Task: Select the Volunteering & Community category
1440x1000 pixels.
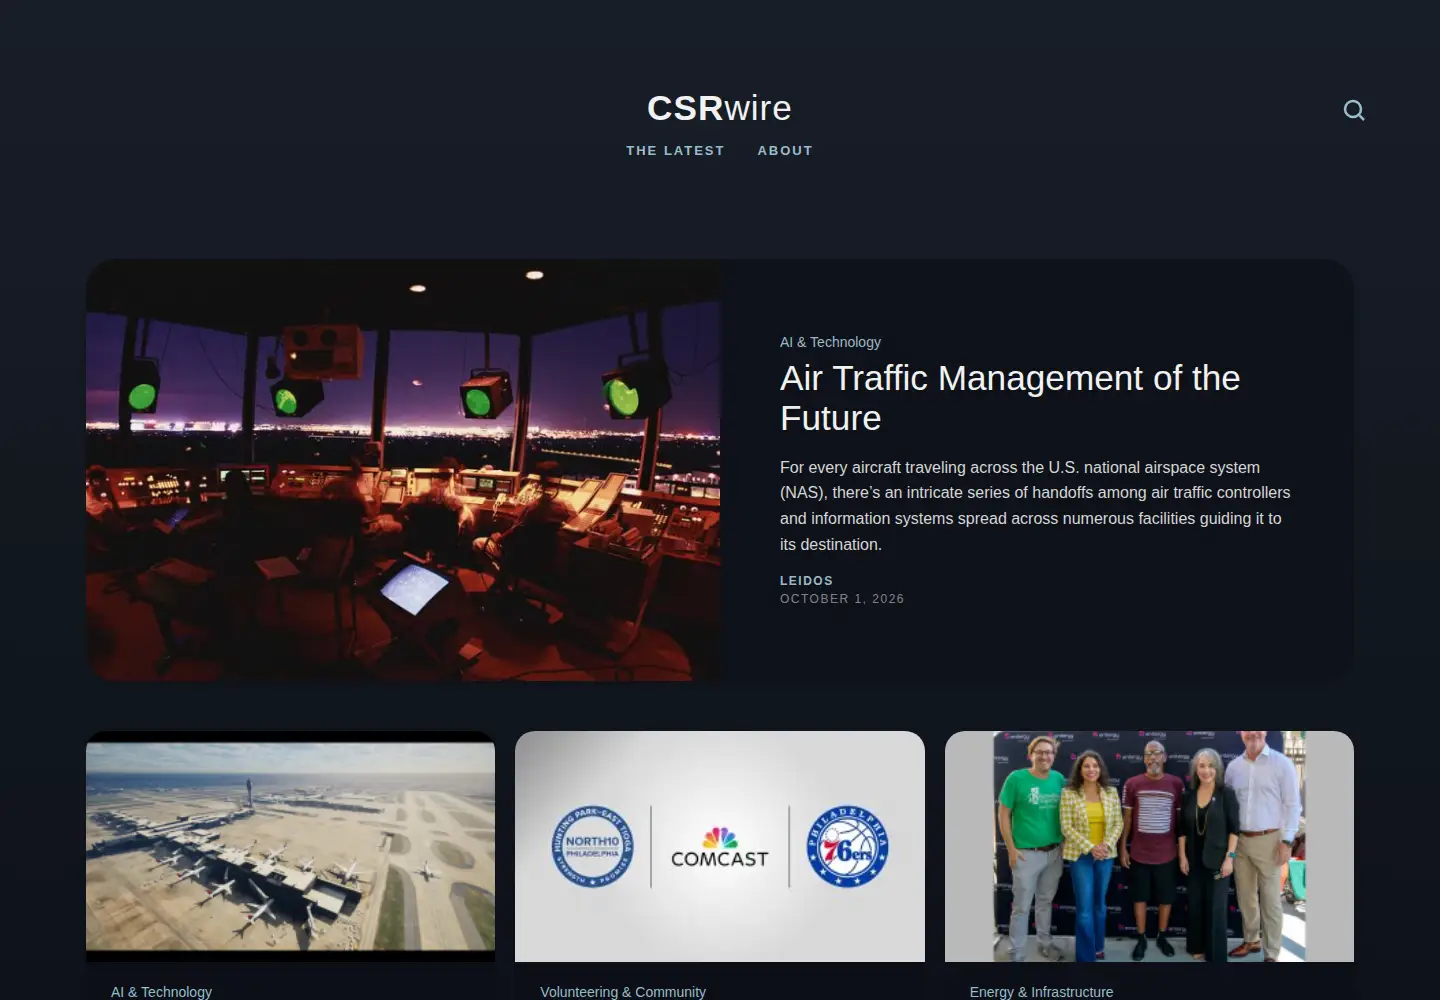Action: tap(623, 992)
